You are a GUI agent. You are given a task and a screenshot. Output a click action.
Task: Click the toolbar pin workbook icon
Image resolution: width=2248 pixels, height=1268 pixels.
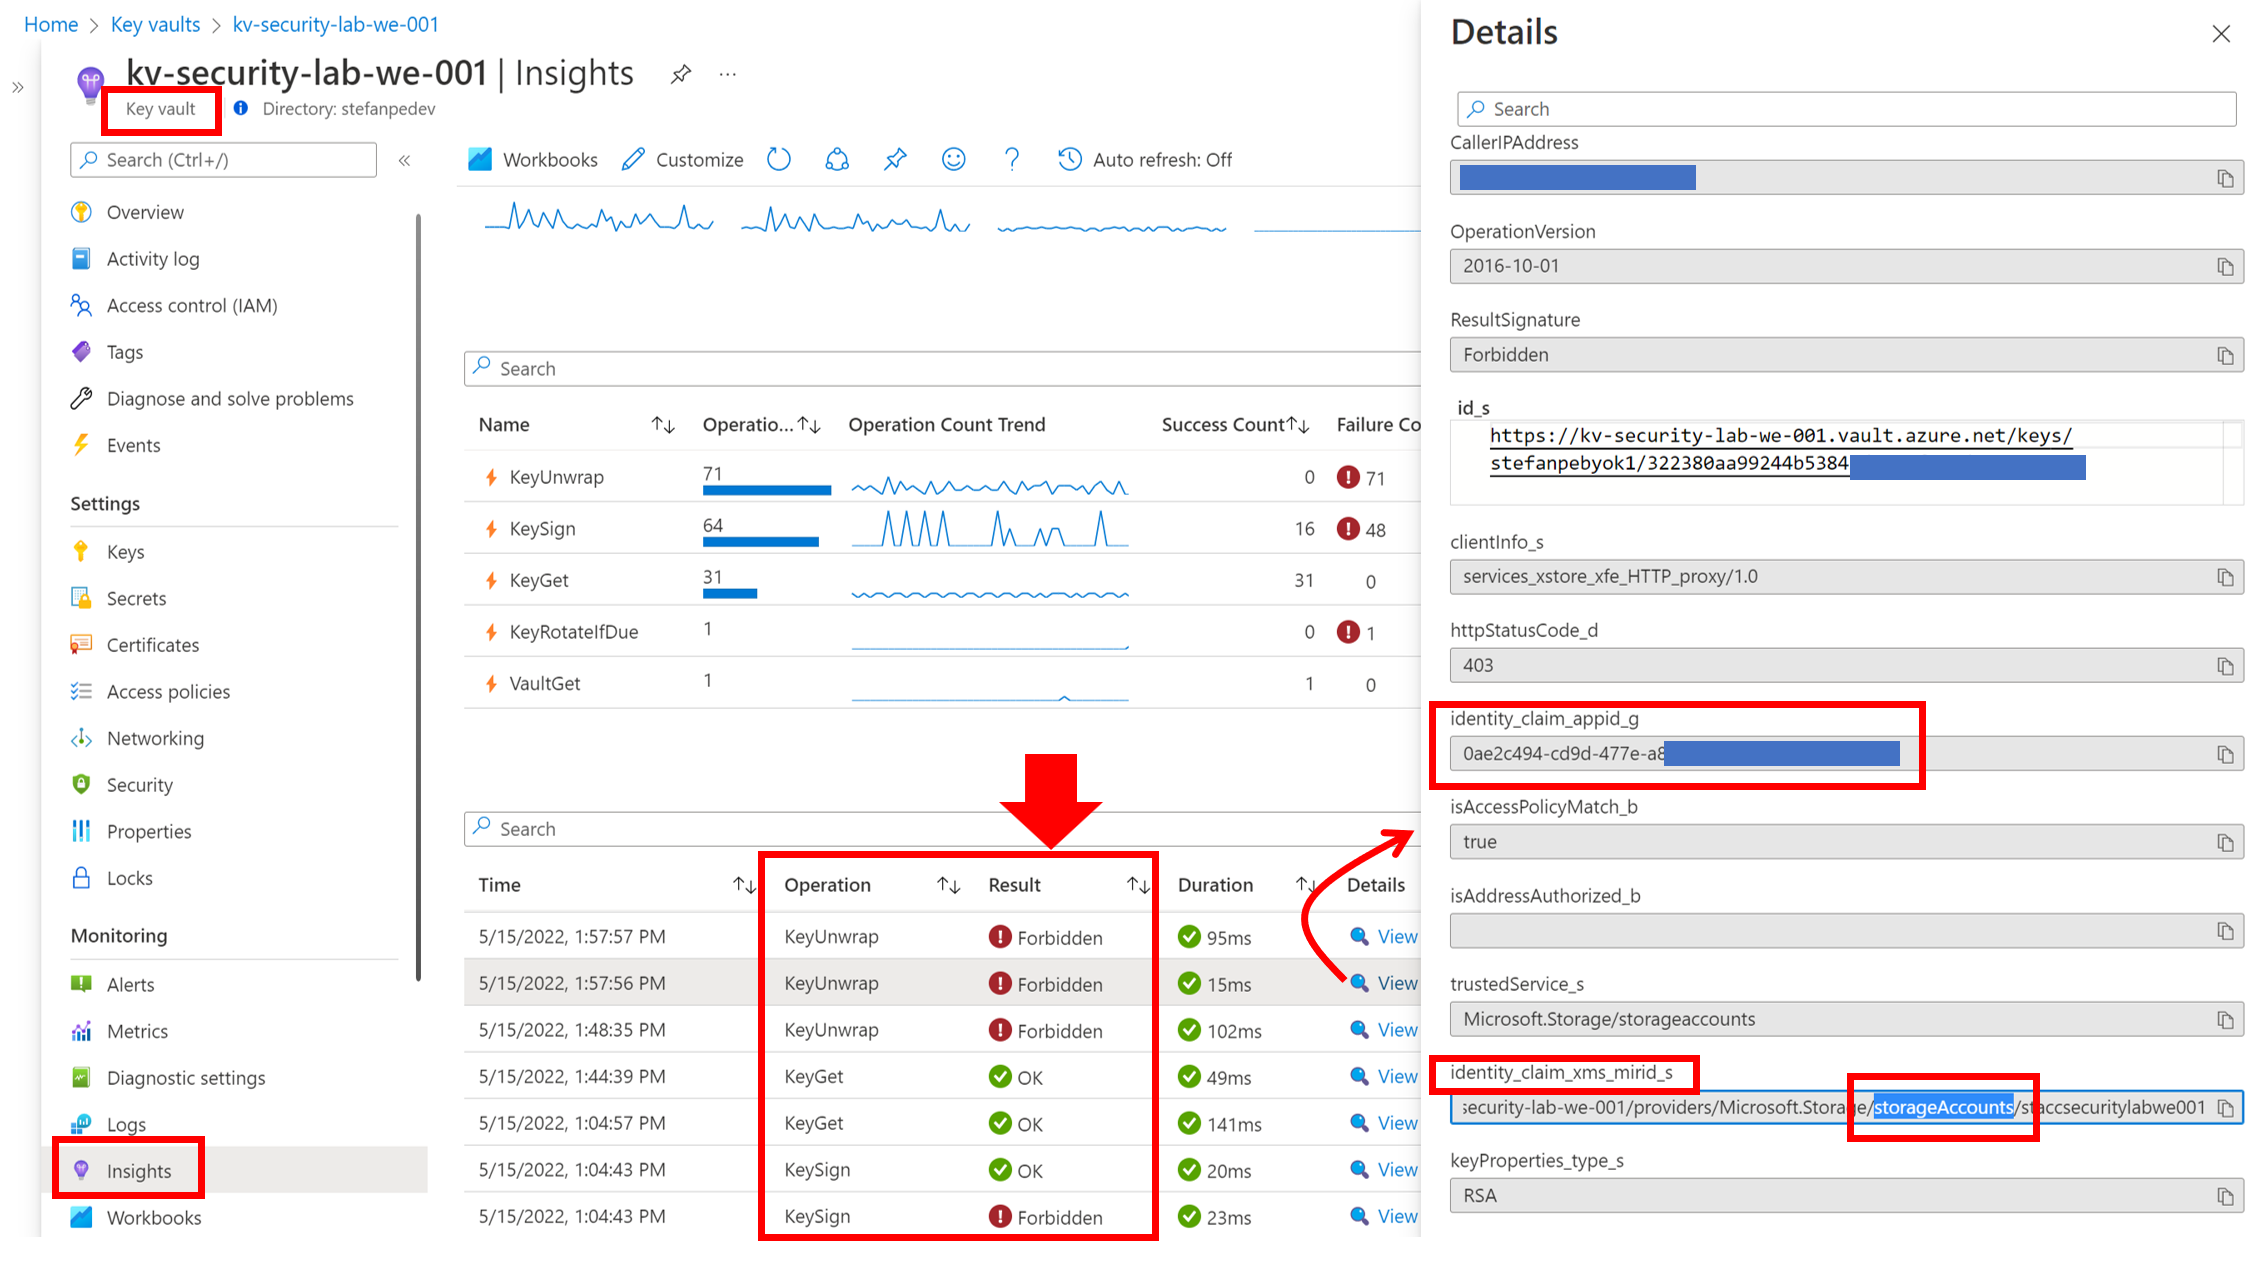tap(895, 159)
